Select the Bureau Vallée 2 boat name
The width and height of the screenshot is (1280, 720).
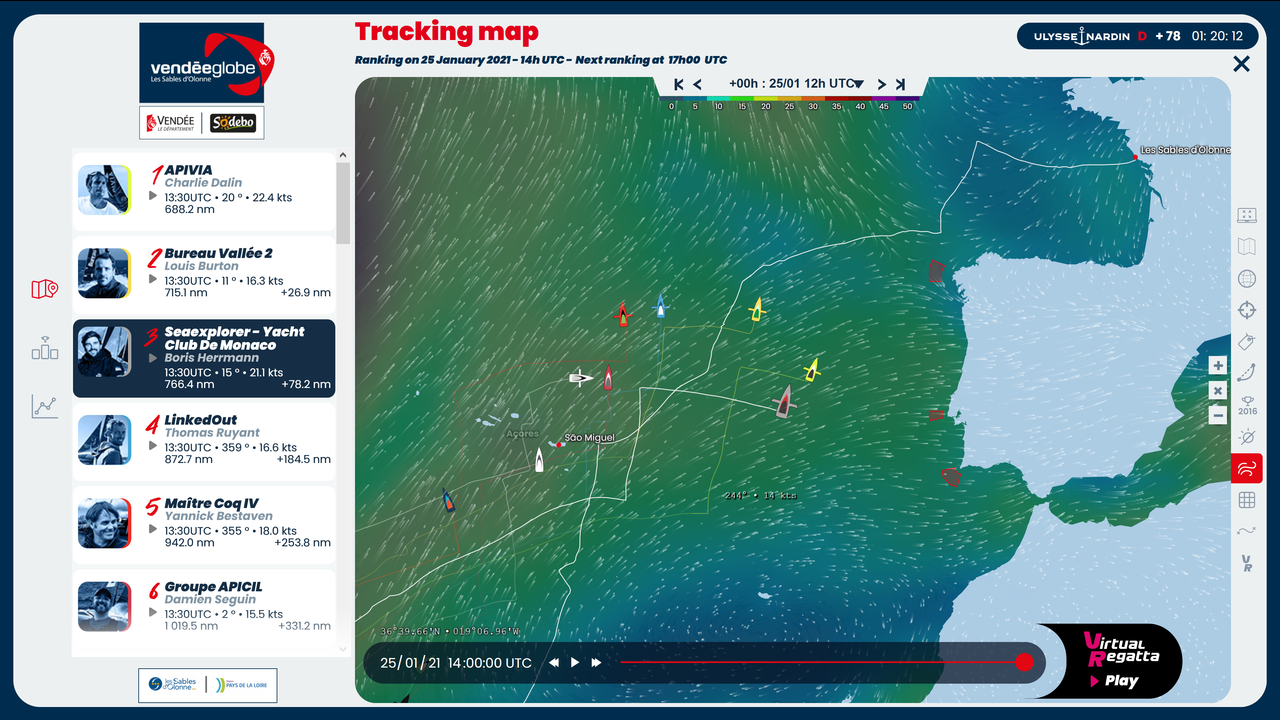[x=219, y=254]
